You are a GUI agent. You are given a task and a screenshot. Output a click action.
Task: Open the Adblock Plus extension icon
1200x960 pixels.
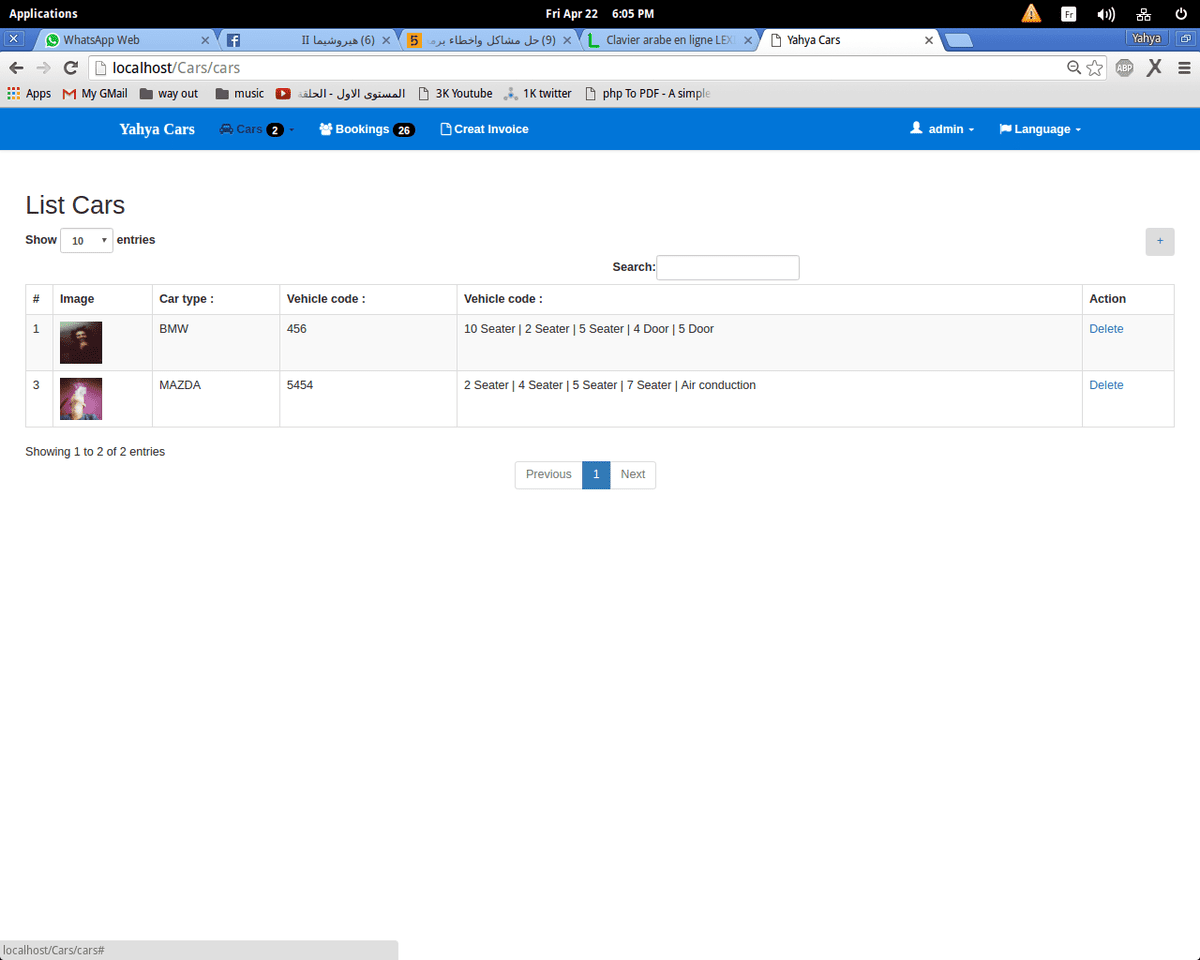pos(1124,68)
